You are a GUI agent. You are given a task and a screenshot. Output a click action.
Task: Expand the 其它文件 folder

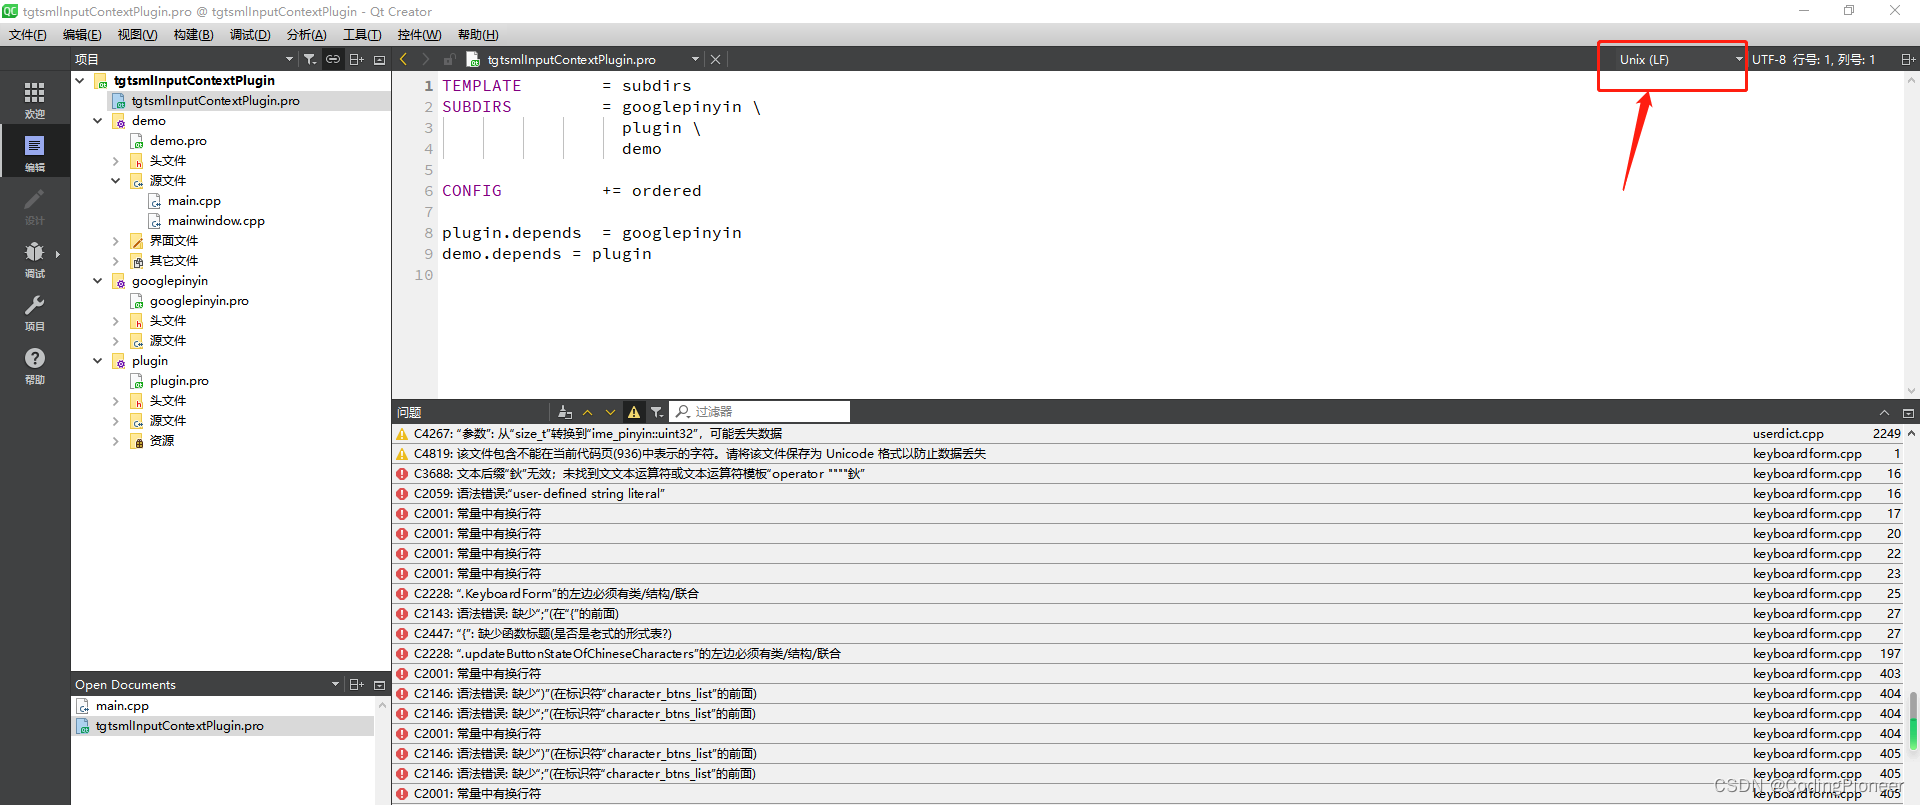pyautogui.click(x=116, y=261)
